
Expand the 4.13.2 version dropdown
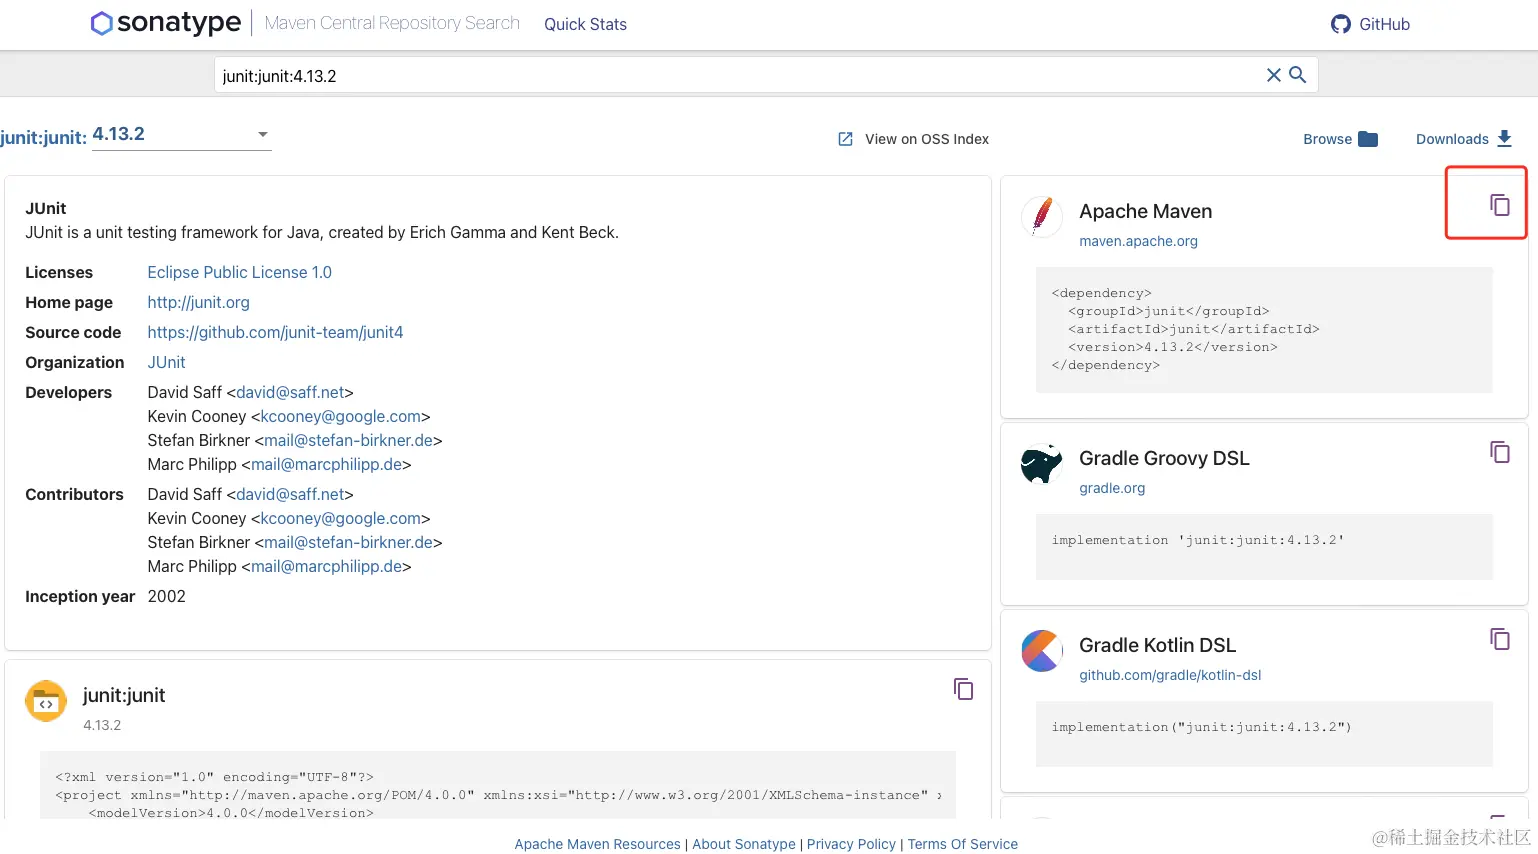click(262, 134)
